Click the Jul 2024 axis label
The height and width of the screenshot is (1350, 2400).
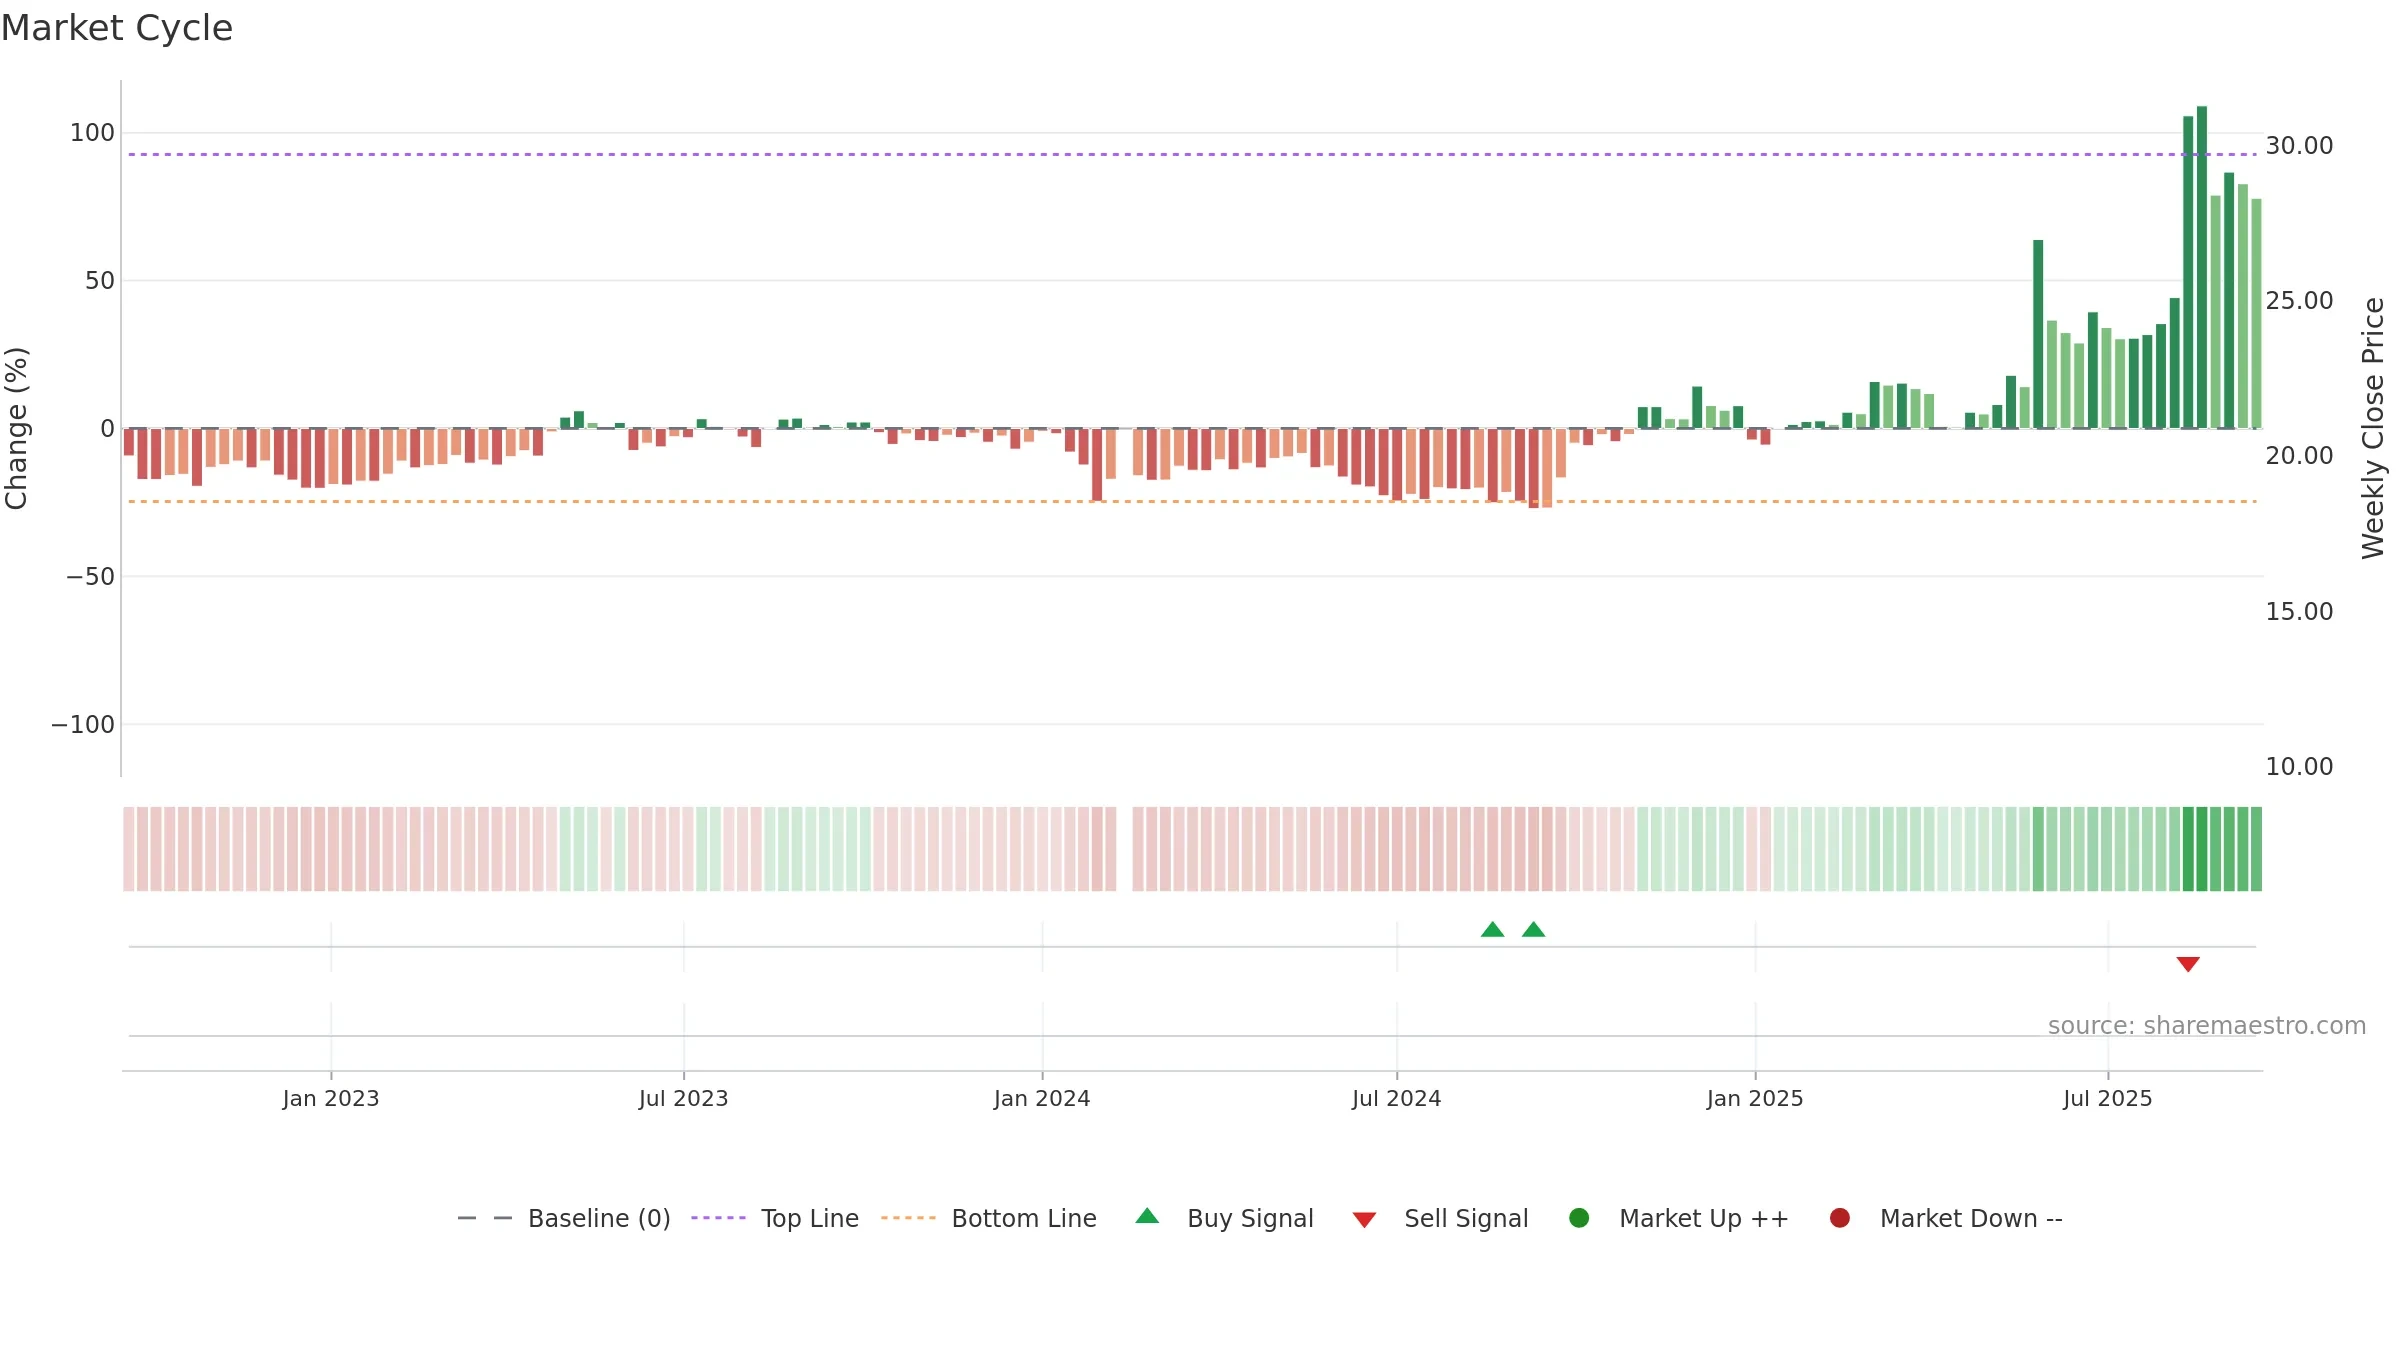1397,1099
